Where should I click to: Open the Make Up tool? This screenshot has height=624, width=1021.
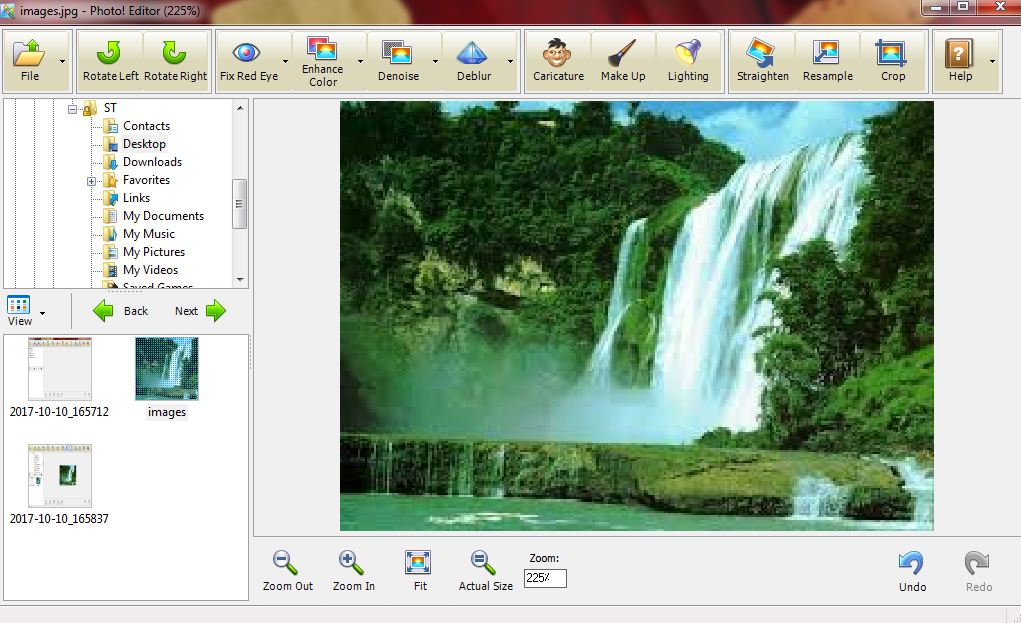[x=623, y=61]
